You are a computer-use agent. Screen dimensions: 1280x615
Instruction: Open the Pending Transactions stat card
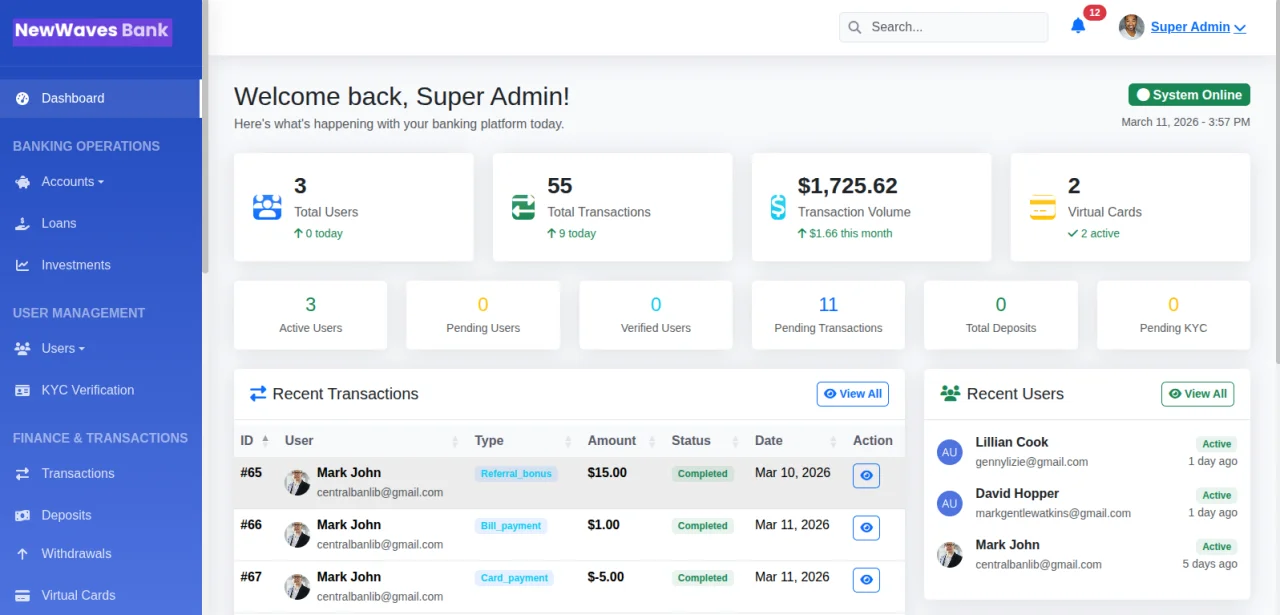pos(828,315)
